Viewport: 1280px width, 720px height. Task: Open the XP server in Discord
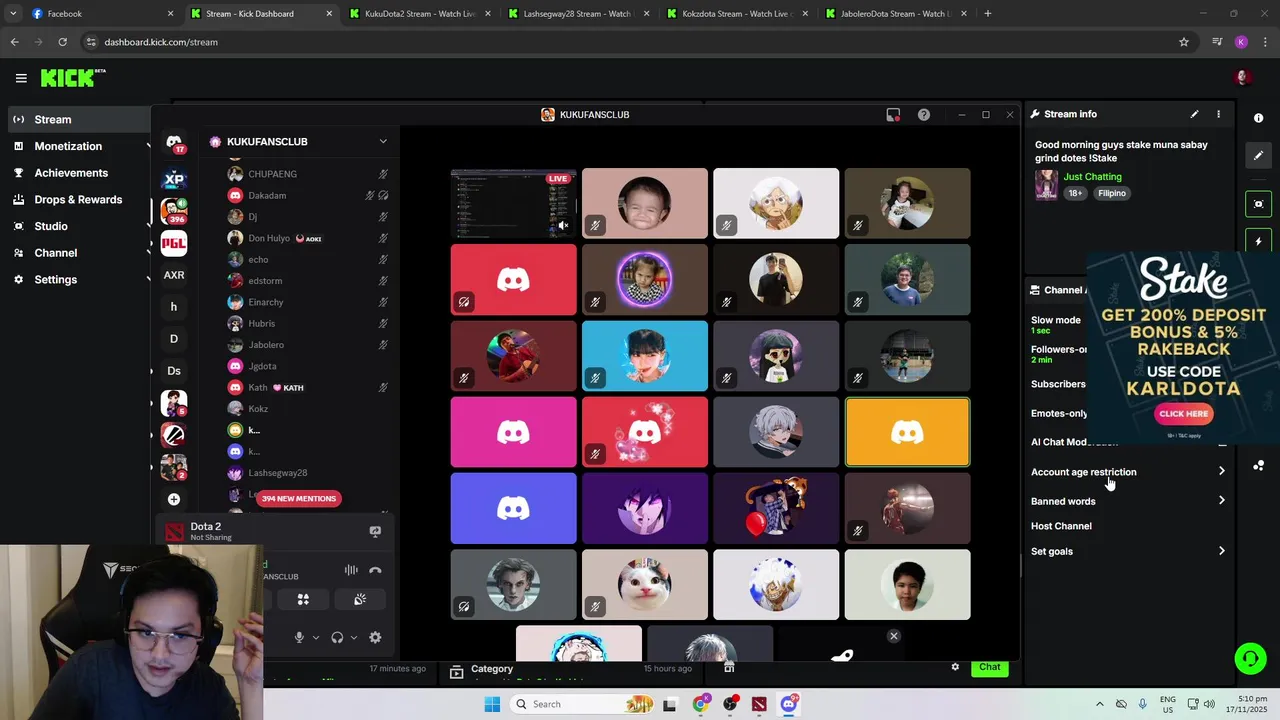174,180
